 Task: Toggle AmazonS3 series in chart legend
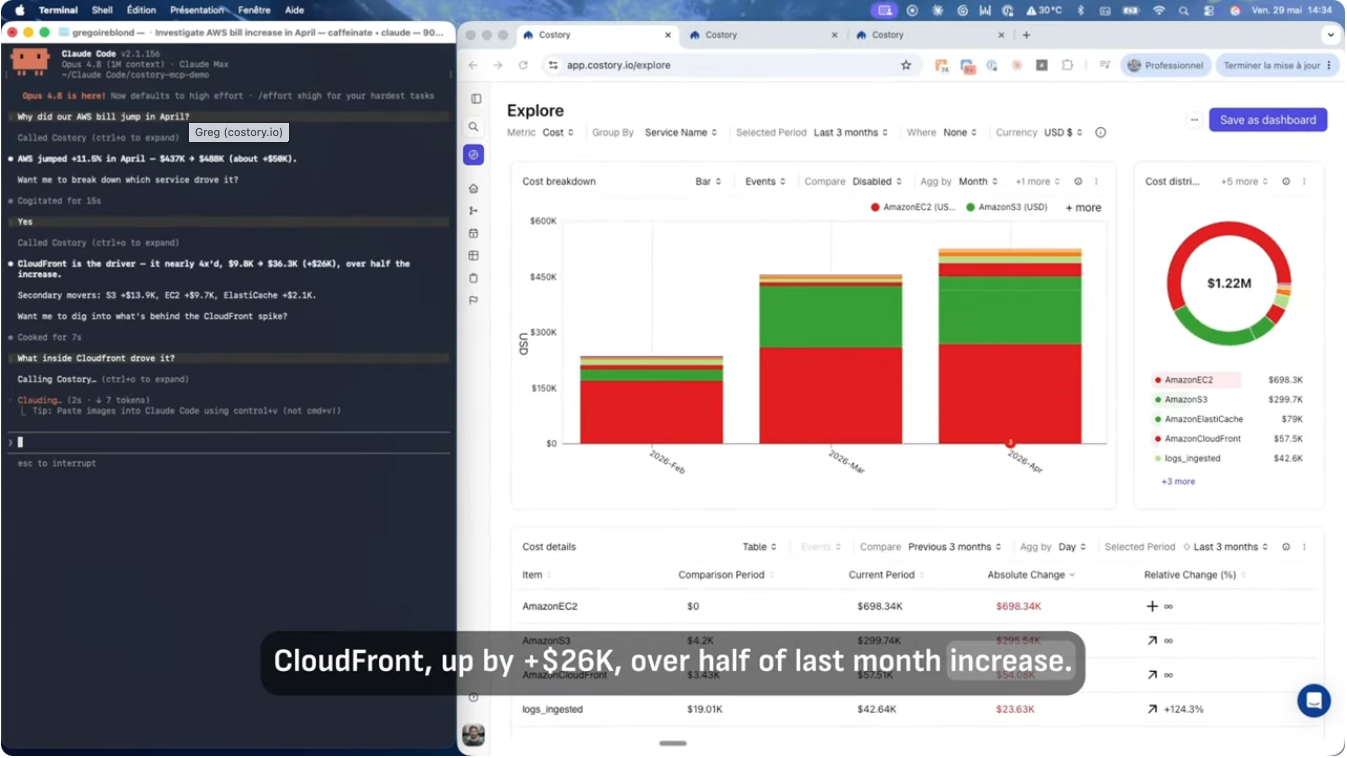(1006, 207)
